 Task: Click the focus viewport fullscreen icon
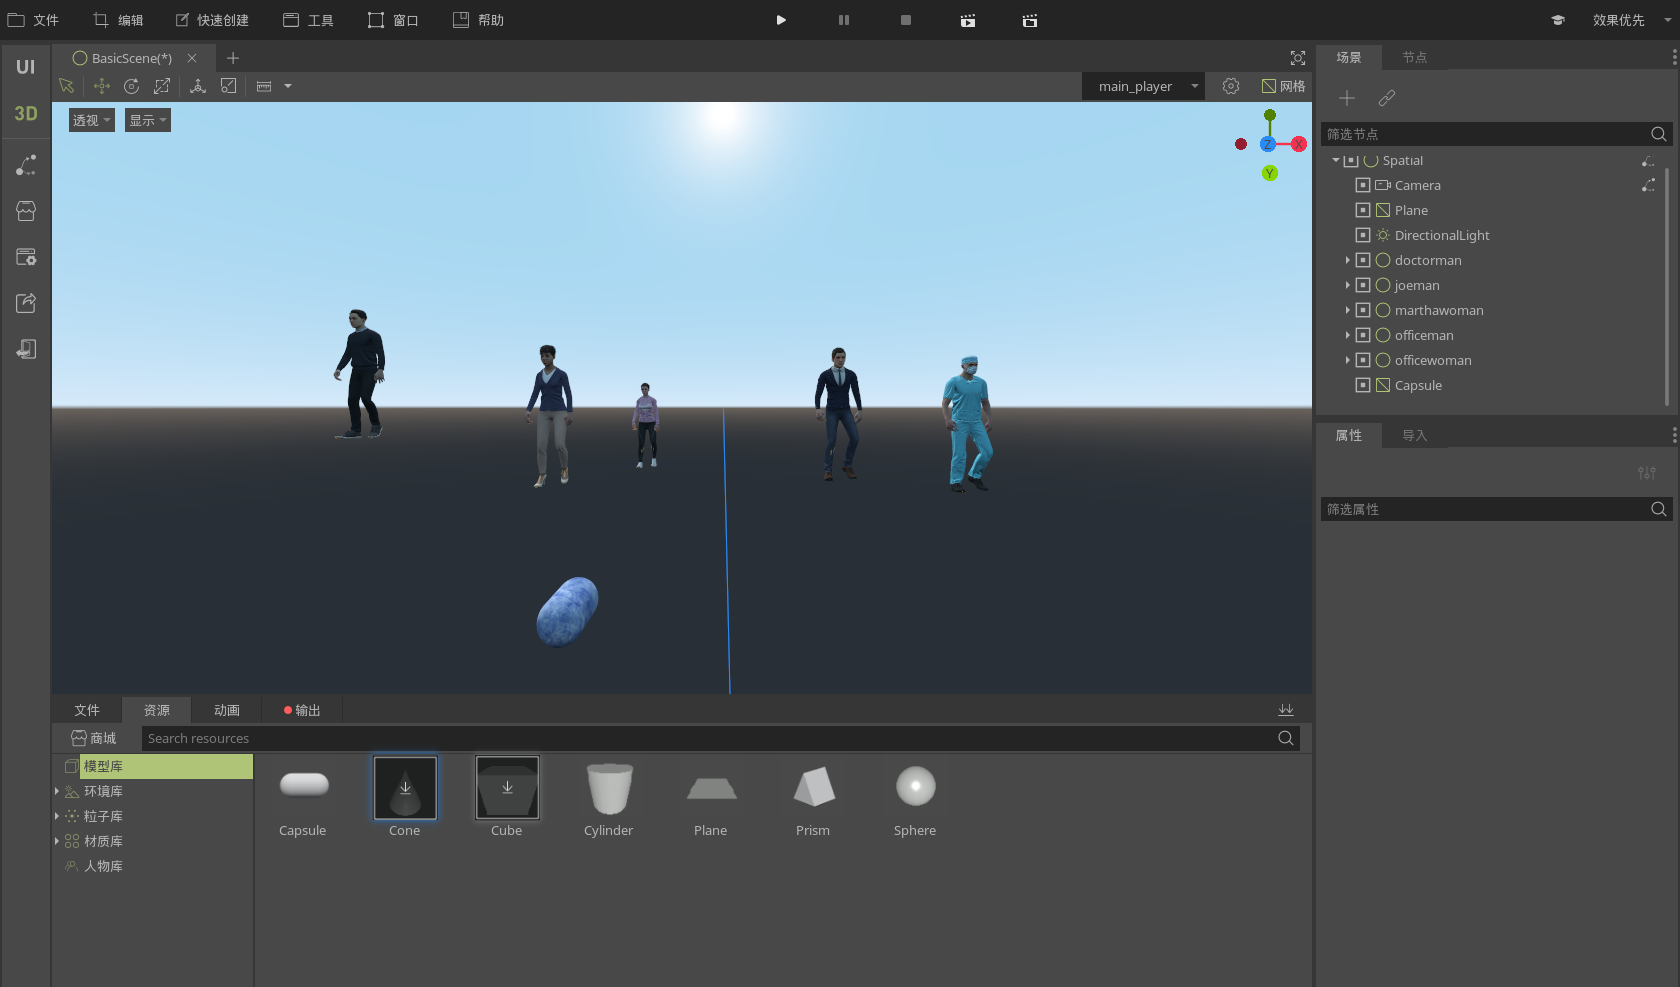1298,58
